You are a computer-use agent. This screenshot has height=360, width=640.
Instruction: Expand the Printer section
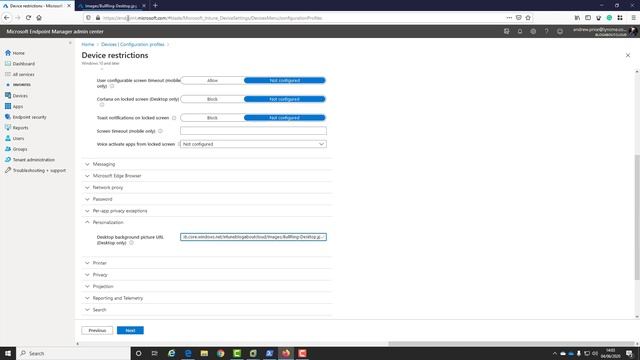[207, 263]
